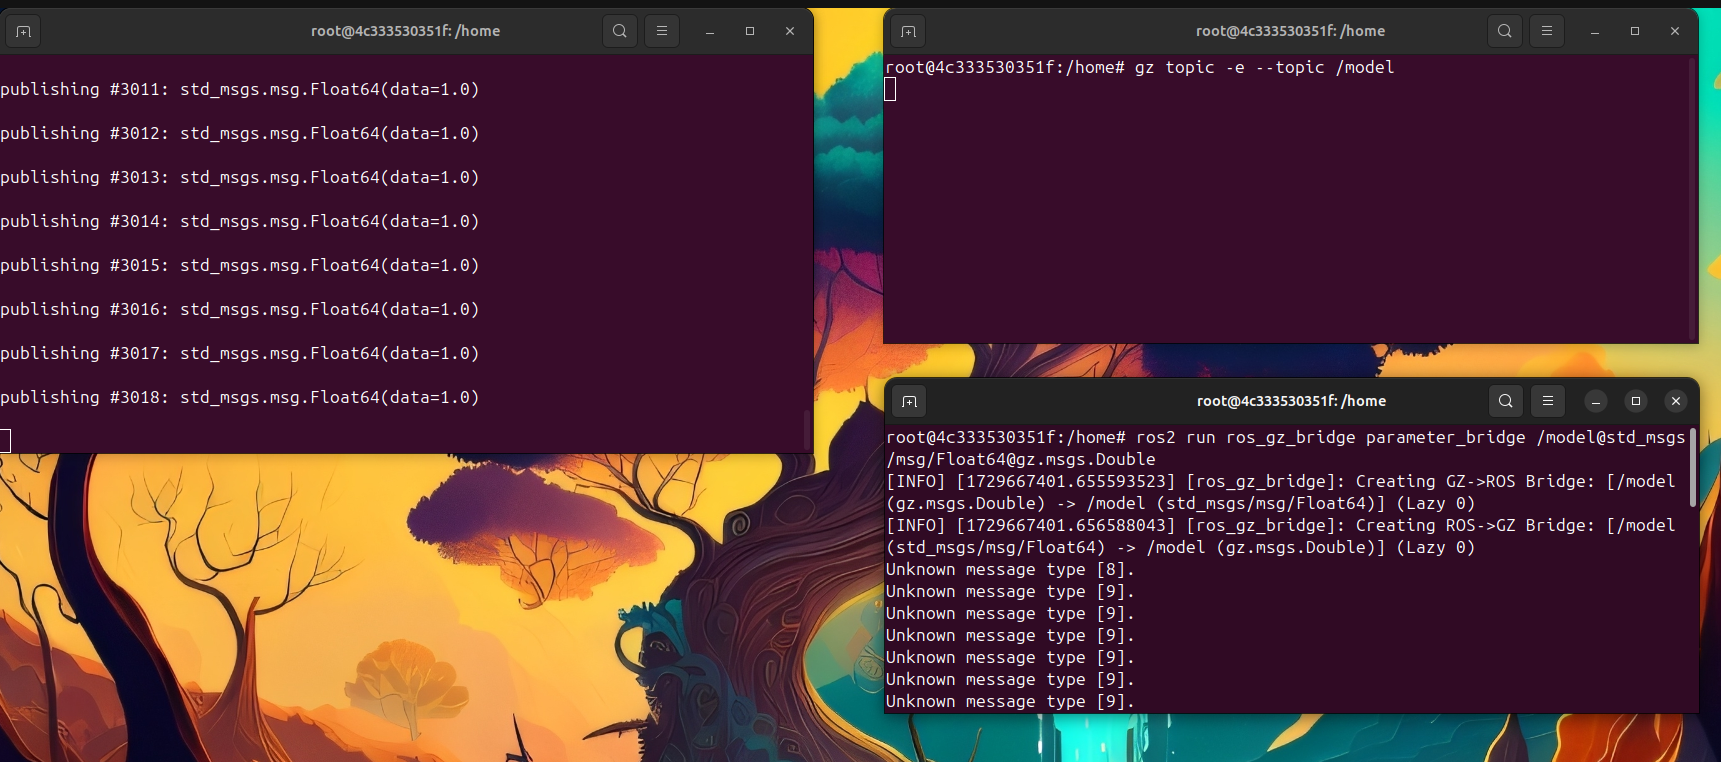Click the cursor block in gz topic terminal
This screenshot has height=762, width=1721.
[x=890, y=89]
